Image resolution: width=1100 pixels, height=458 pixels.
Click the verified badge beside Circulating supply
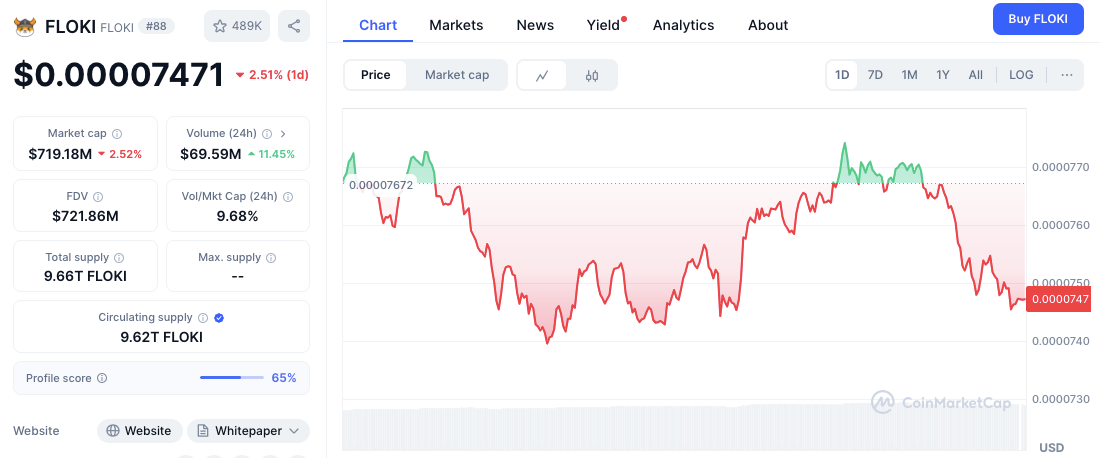click(x=219, y=318)
